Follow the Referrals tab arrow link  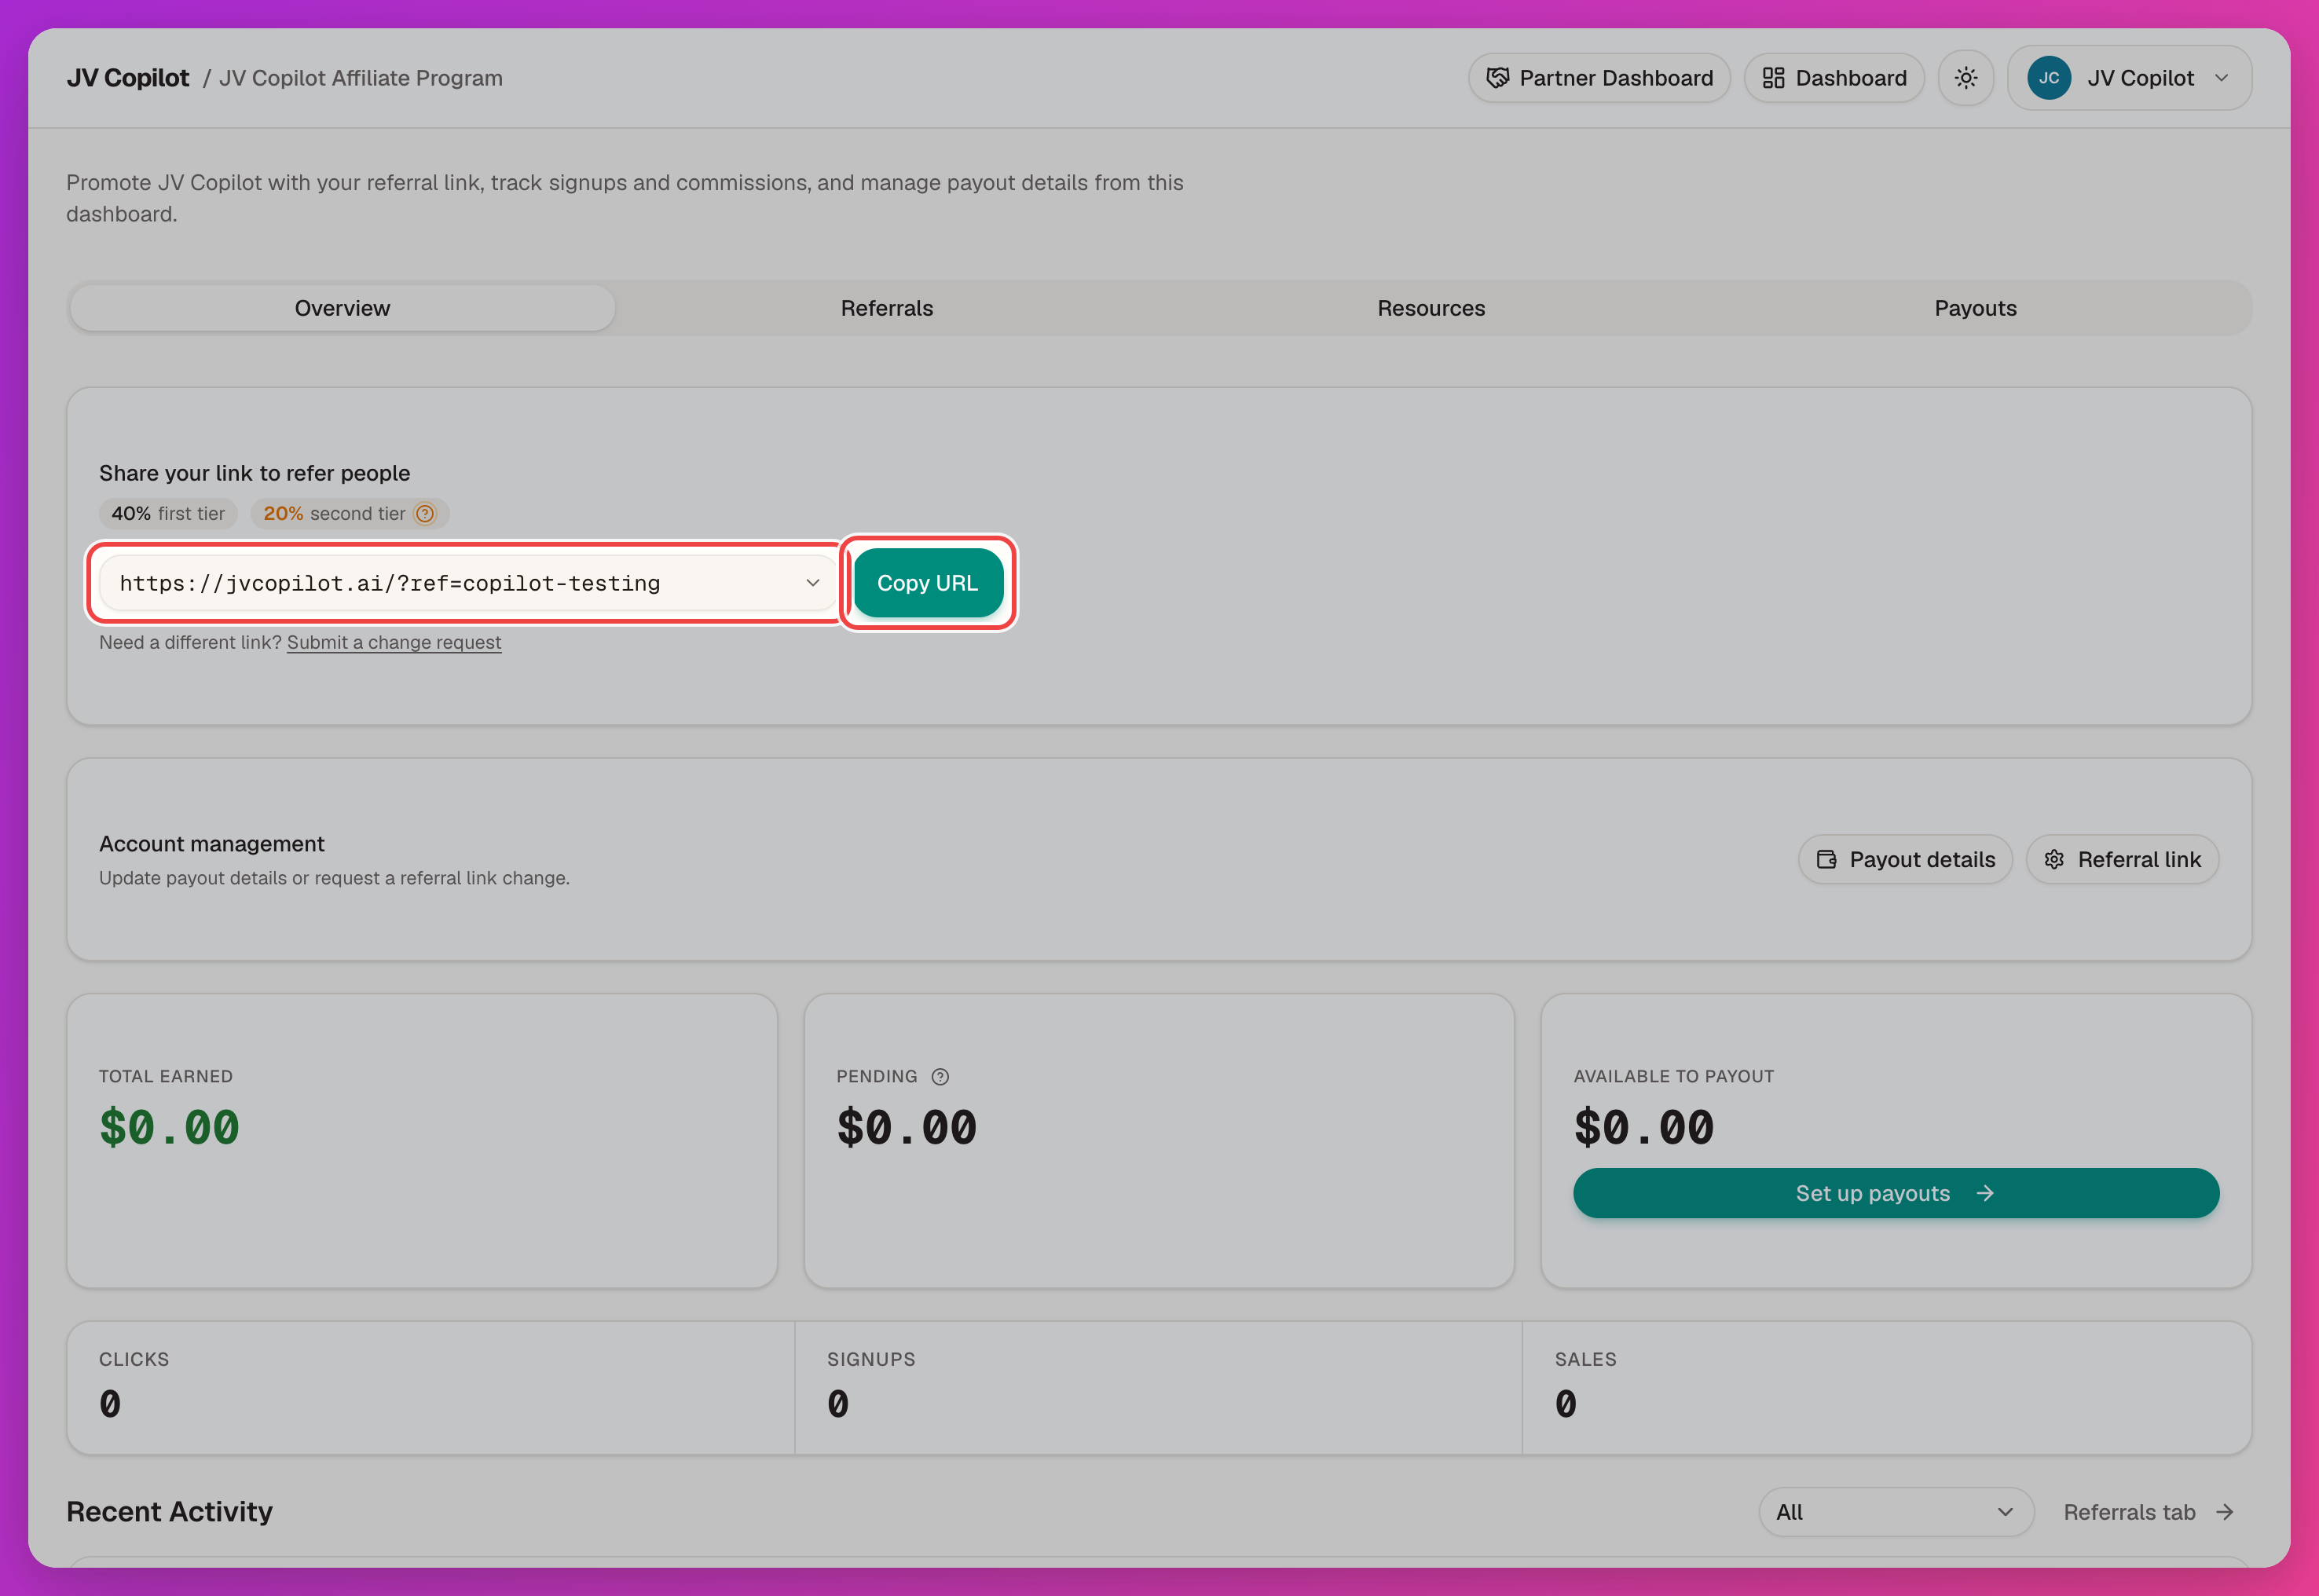click(2148, 1512)
